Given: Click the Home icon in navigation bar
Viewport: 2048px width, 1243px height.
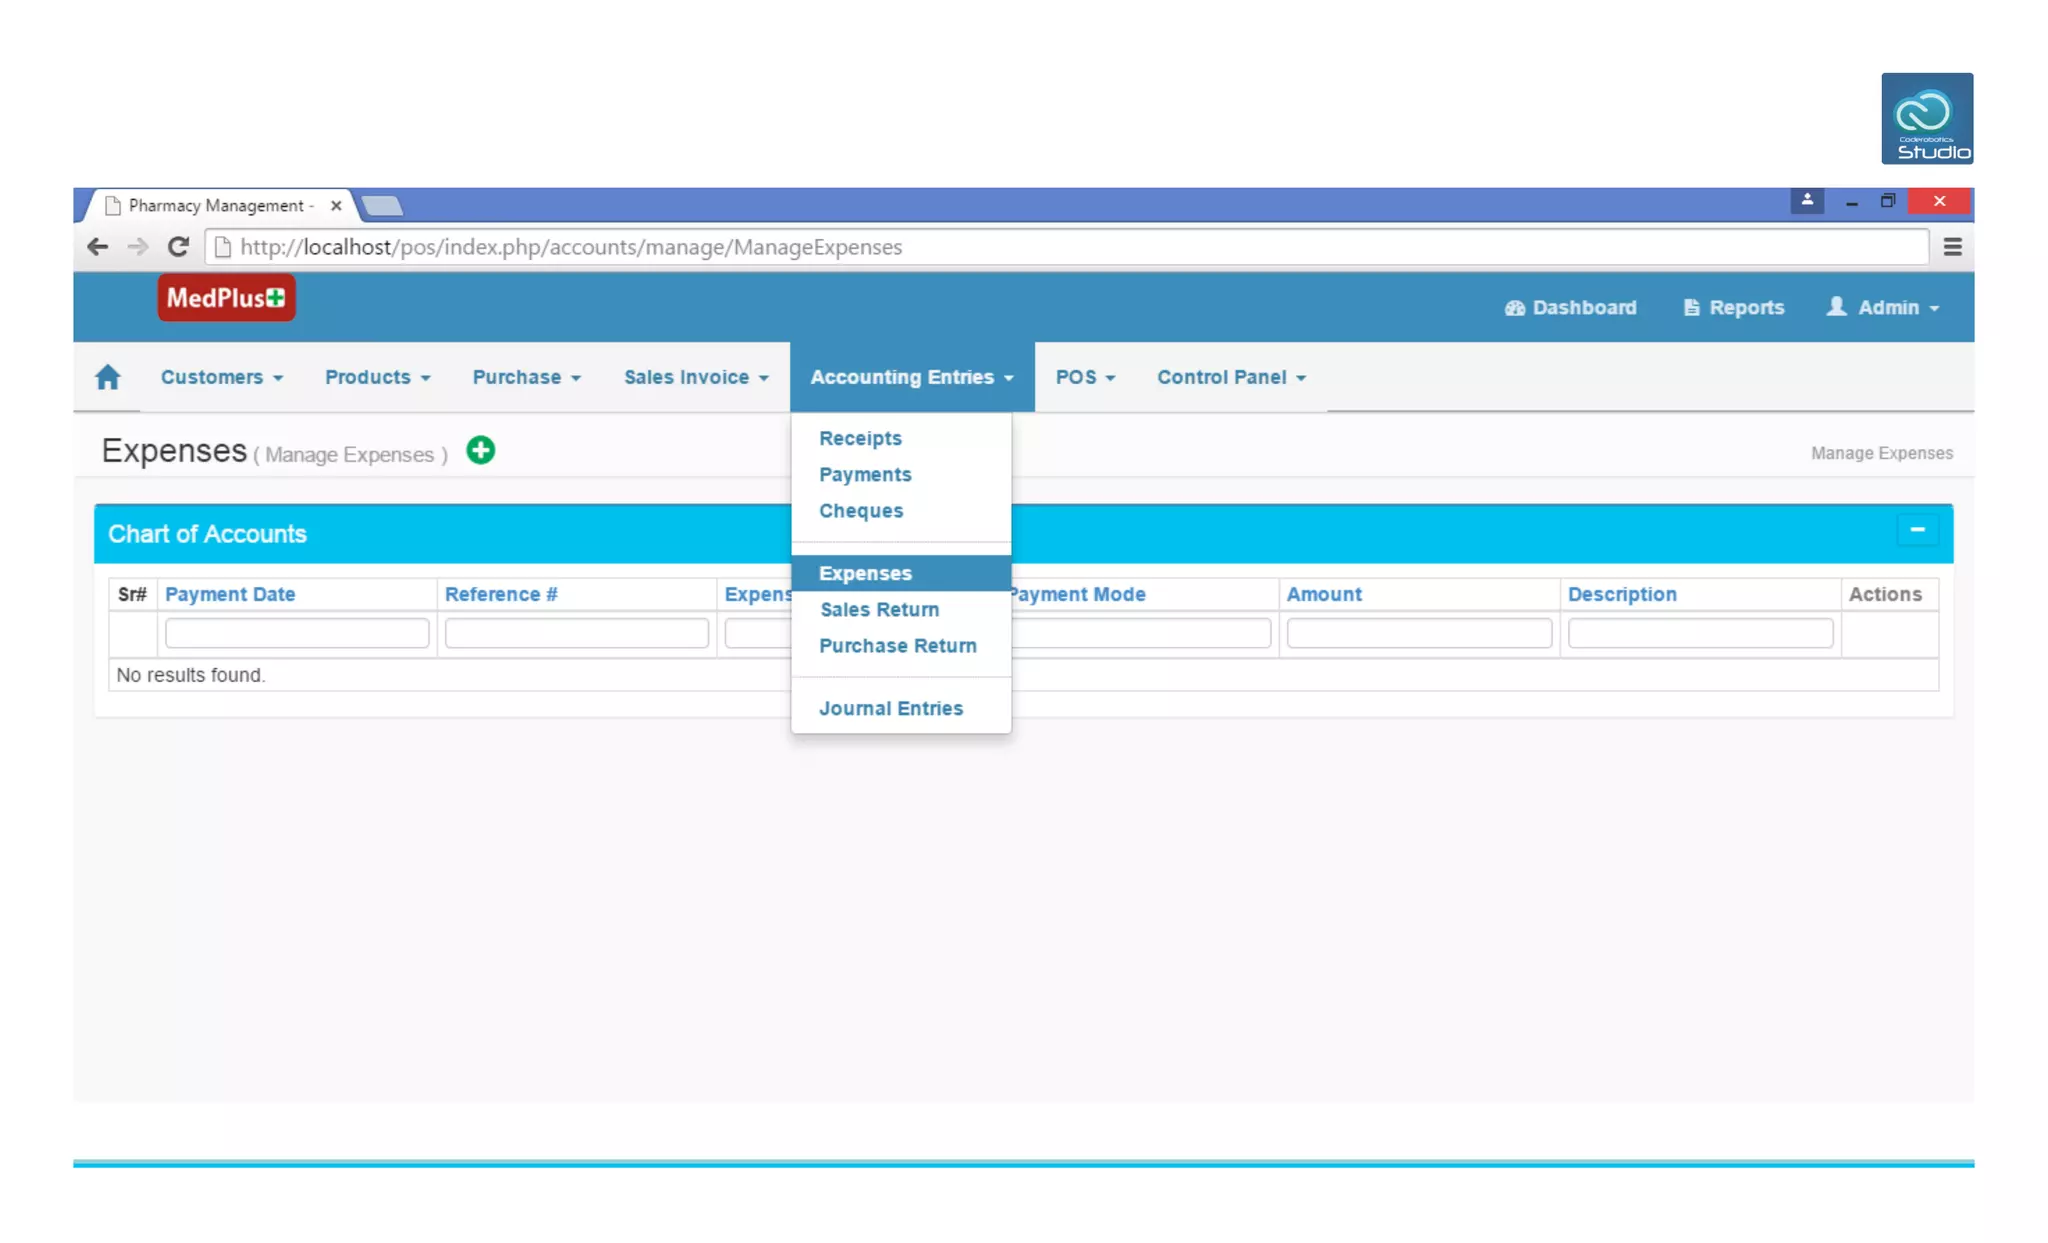Looking at the screenshot, I should 108,377.
